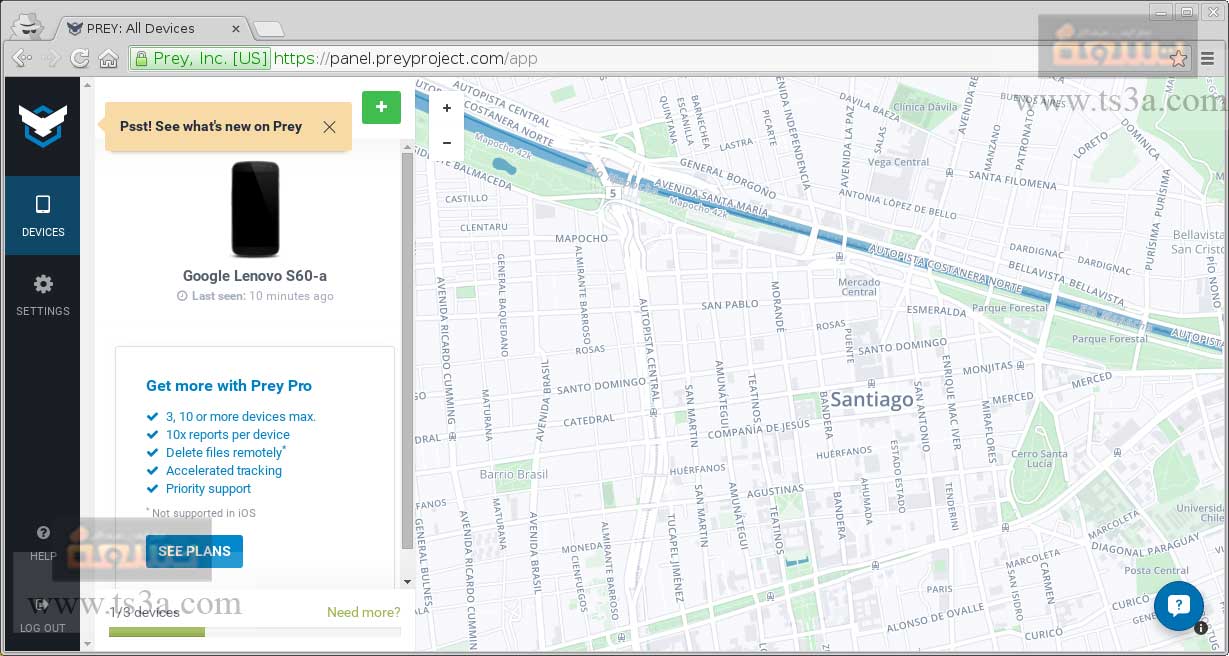The width and height of the screenshot is (1229, 656).
Task: Focus the address bar URL
Action: 406,58
